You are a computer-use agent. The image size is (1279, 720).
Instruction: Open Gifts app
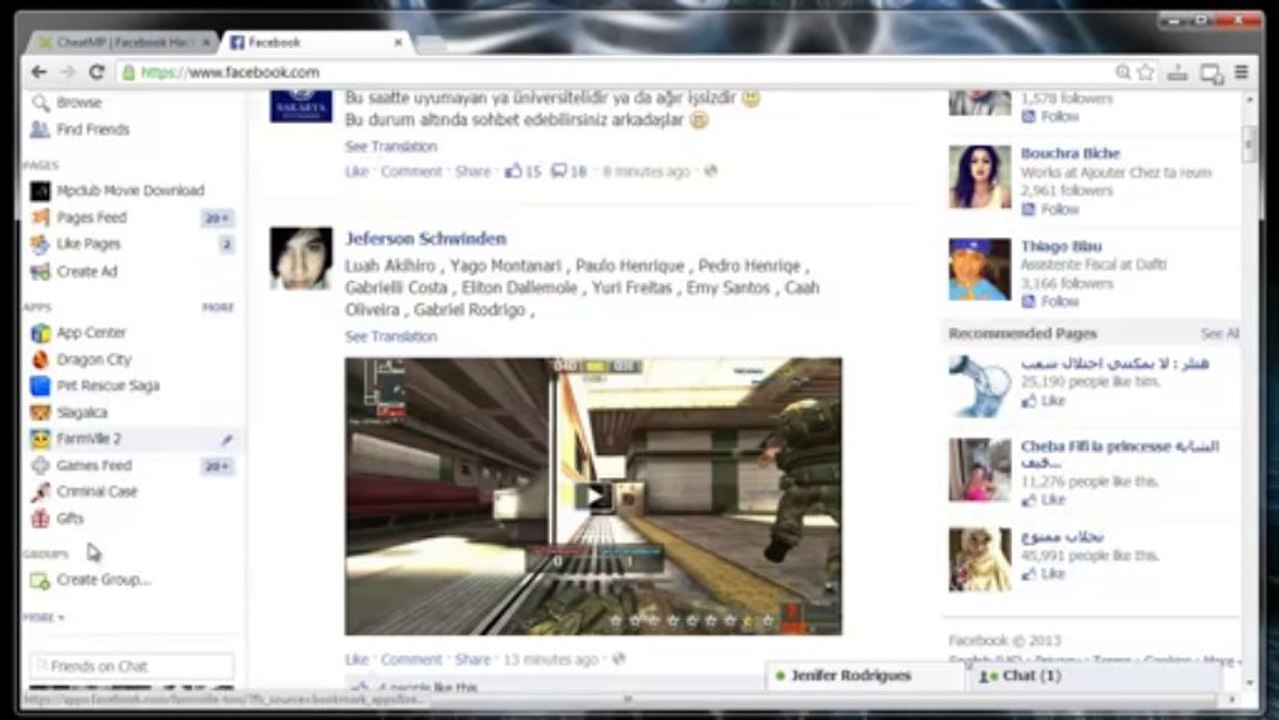coord(70,518)
